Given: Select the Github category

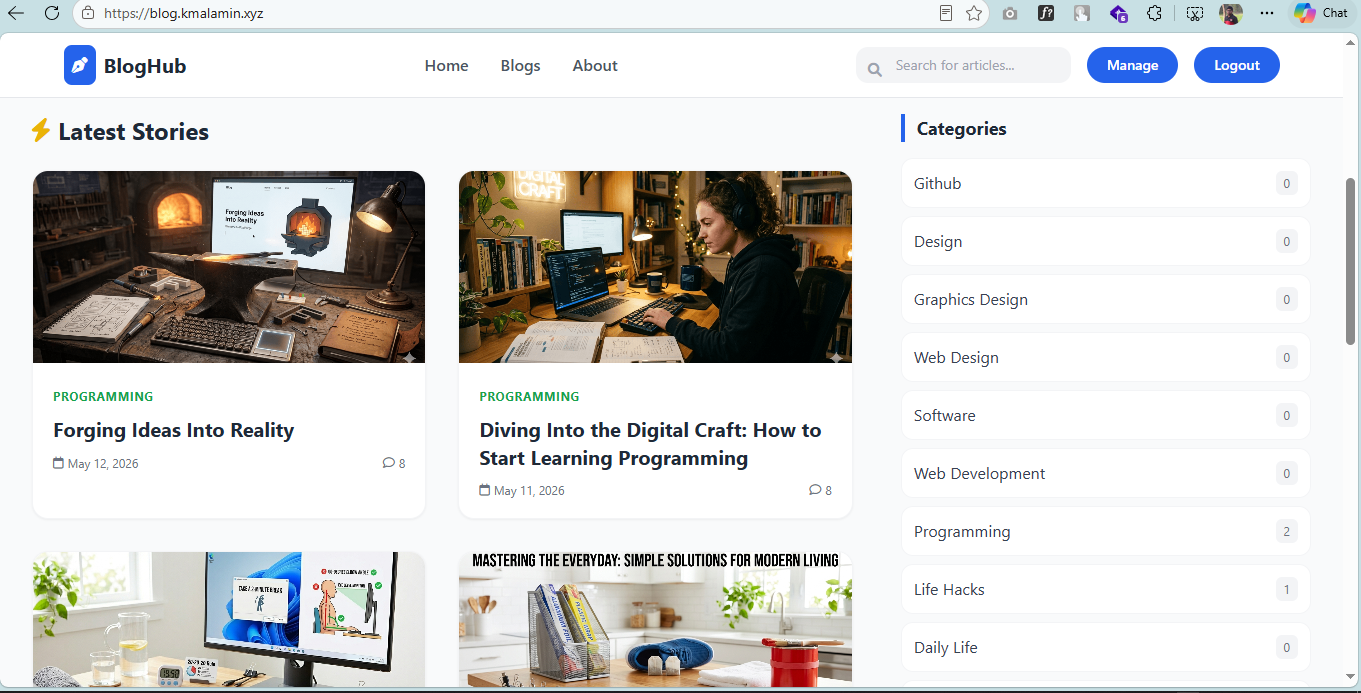Looking at the screenshot, I should point(1106,183).
